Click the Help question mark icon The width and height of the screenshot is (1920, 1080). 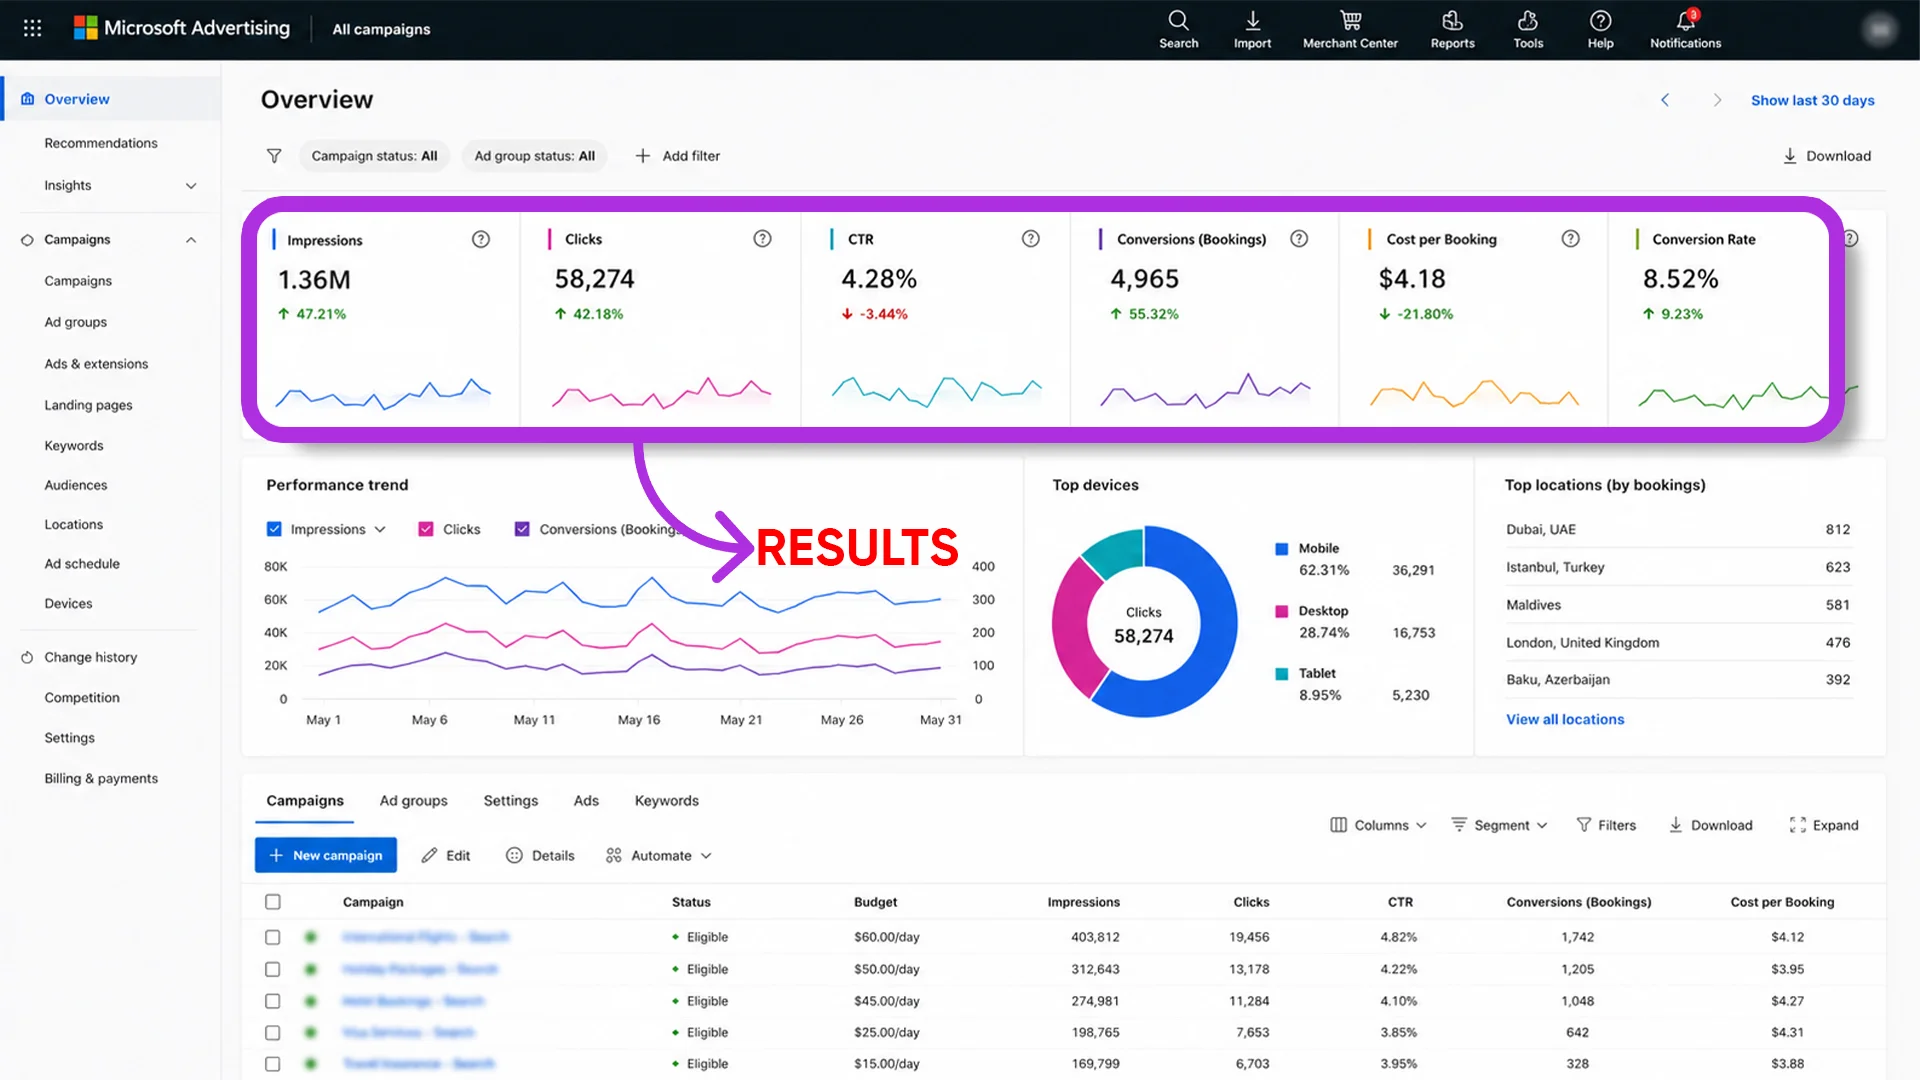[1600, 20]
